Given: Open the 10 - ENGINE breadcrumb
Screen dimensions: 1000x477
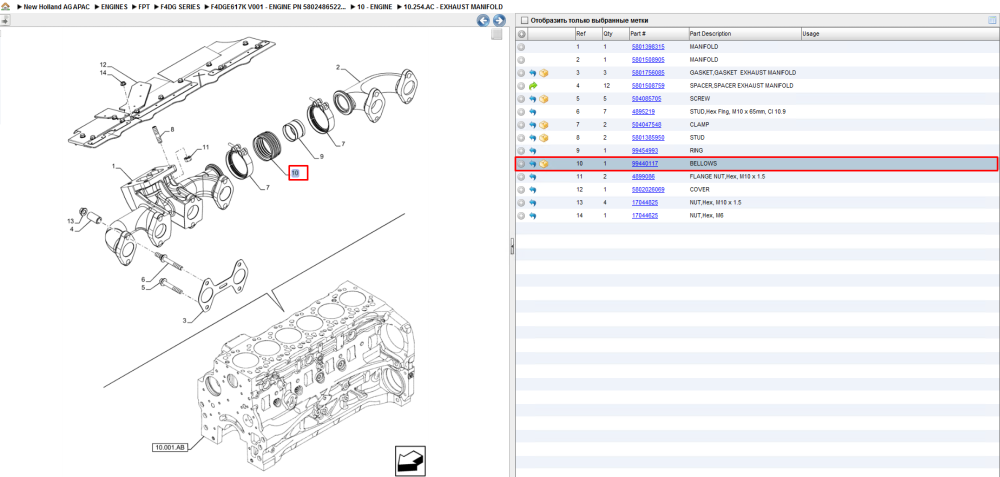Looking at the screenshot, I should click(374, 6).
